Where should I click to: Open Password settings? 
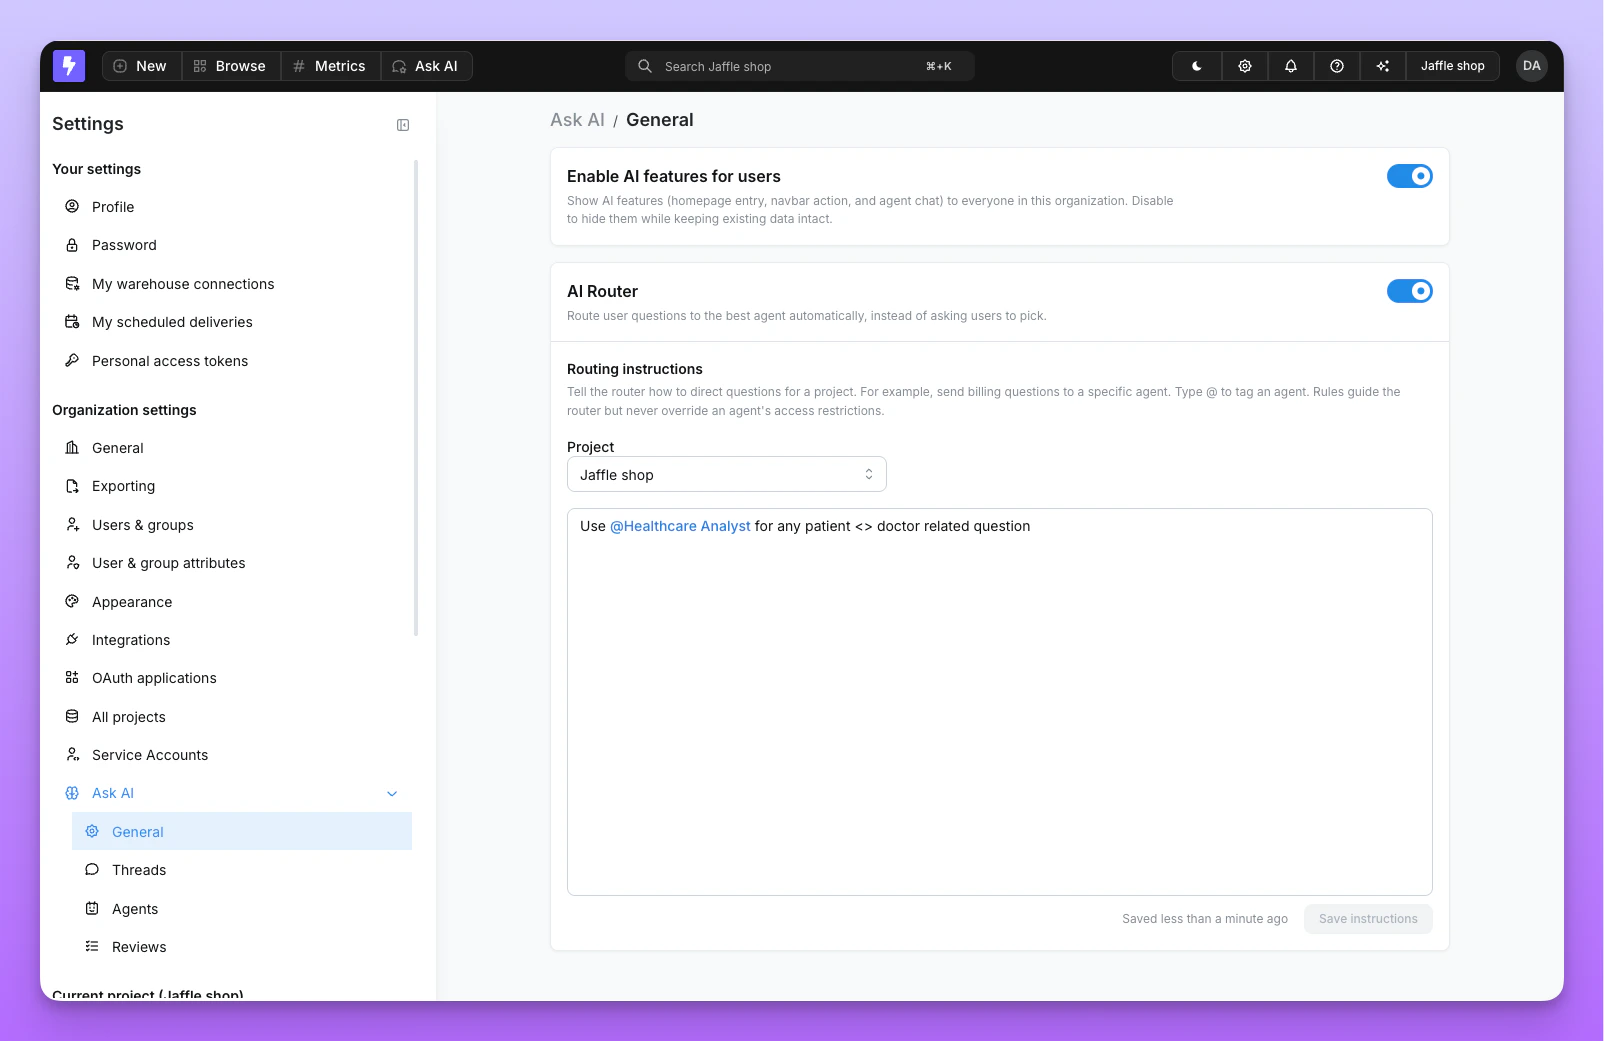click(x=232, y=245)
